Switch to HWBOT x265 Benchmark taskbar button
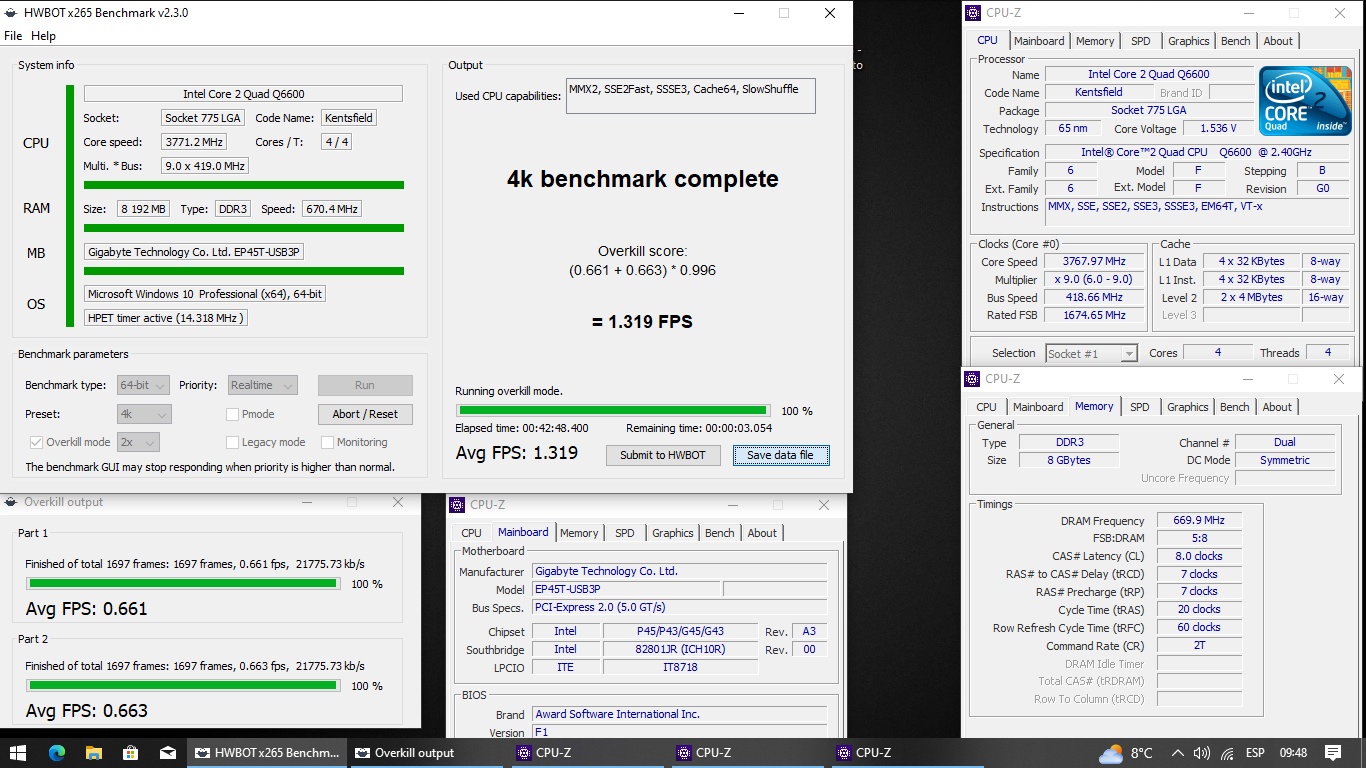 (268, 753)
